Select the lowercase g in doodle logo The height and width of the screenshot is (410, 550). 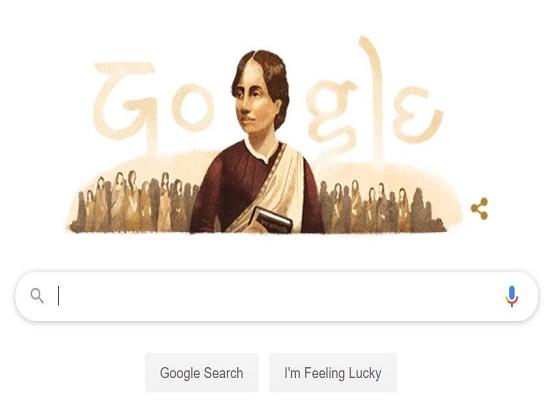point(331,116)
